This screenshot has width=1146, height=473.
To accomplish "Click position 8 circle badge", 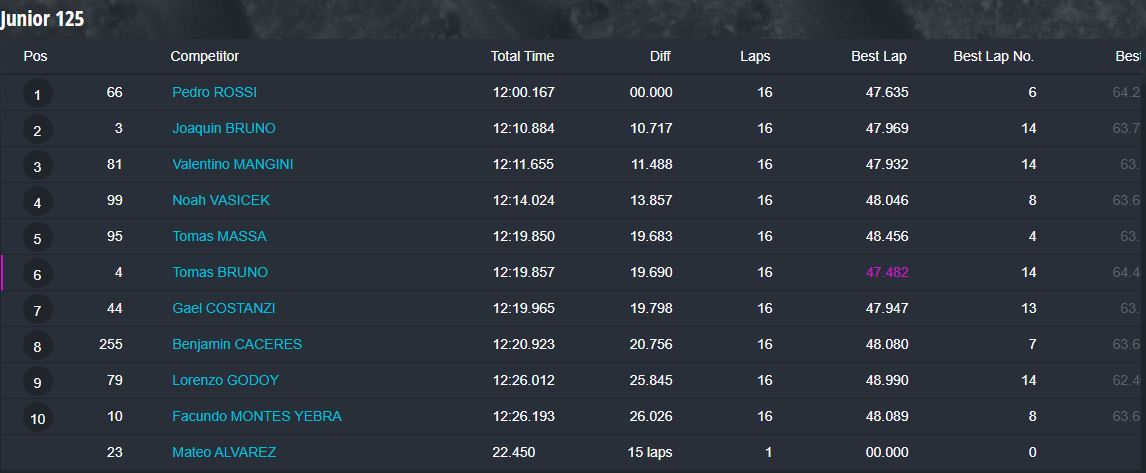I will [37, 347].
